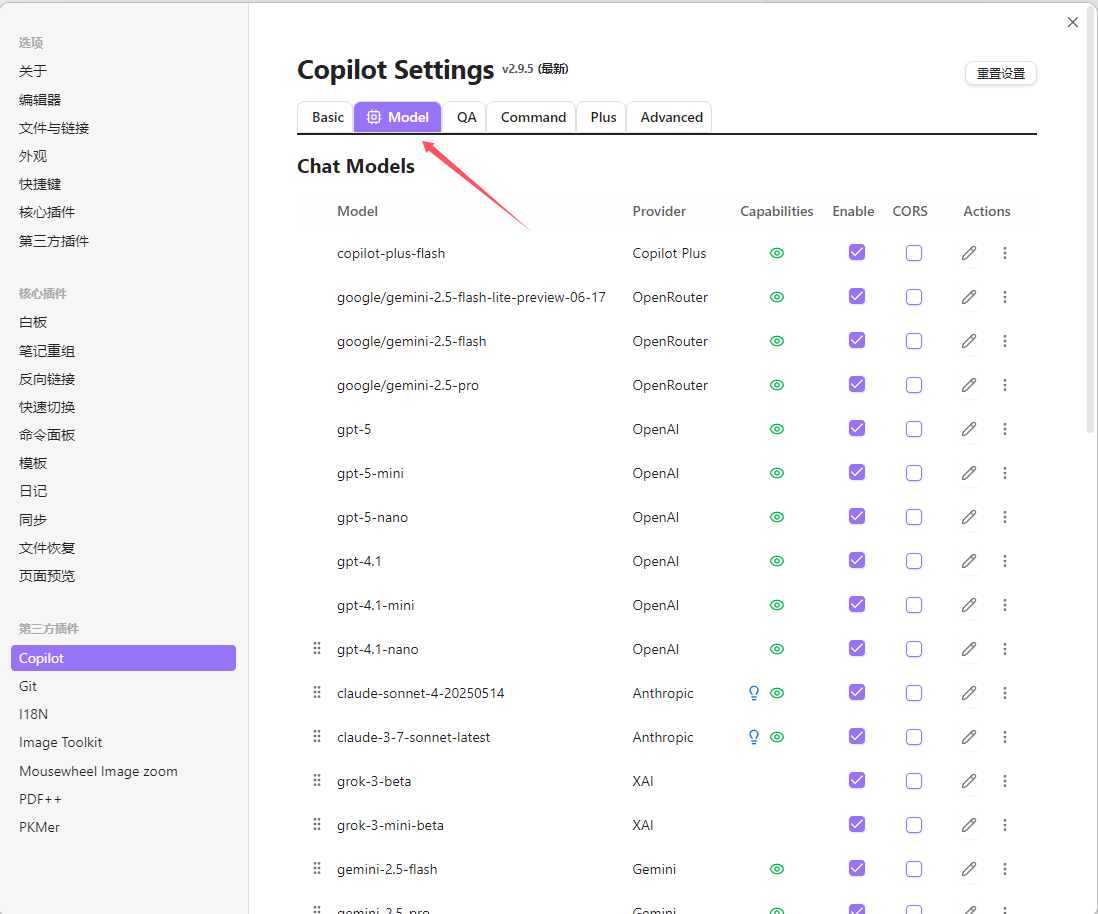
Task: Open the Advanced tab
Action: pos(671,117)
